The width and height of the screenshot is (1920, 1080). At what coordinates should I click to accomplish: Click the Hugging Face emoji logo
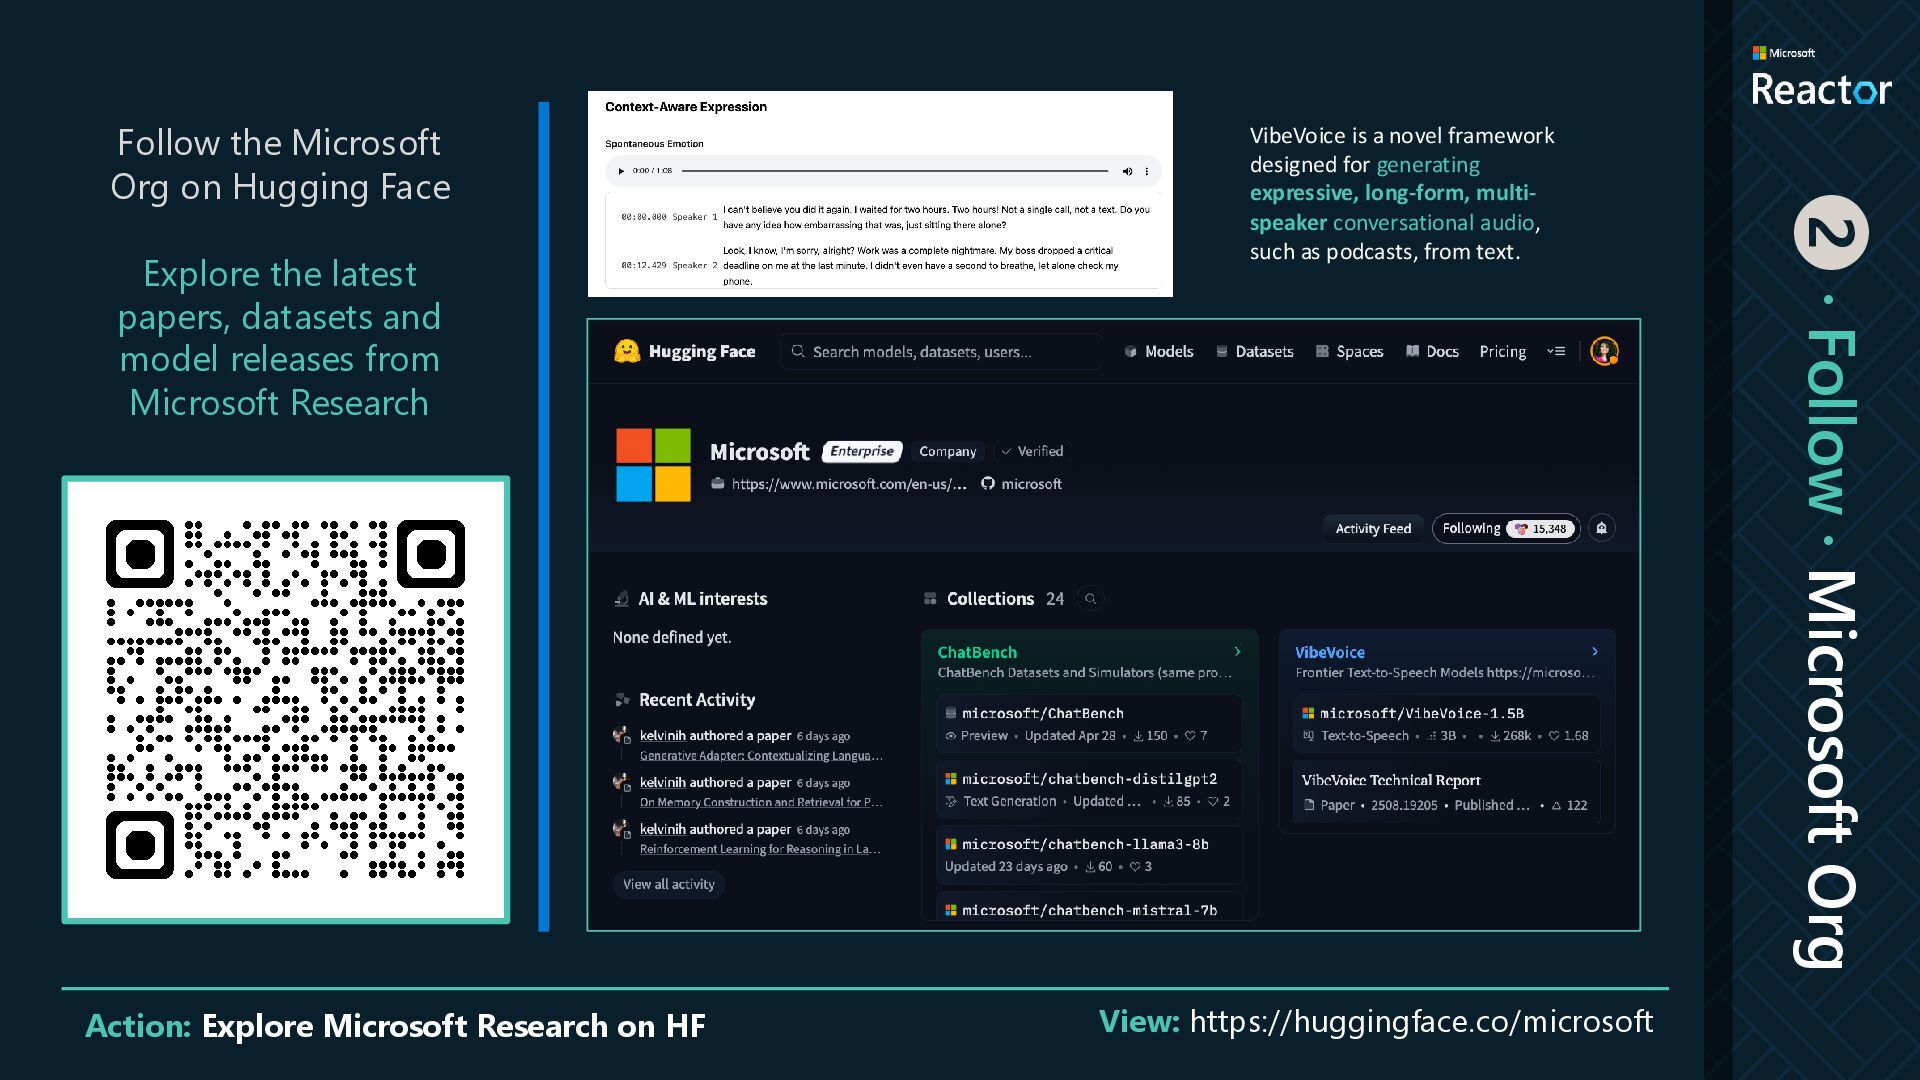(x=627, y=351)
